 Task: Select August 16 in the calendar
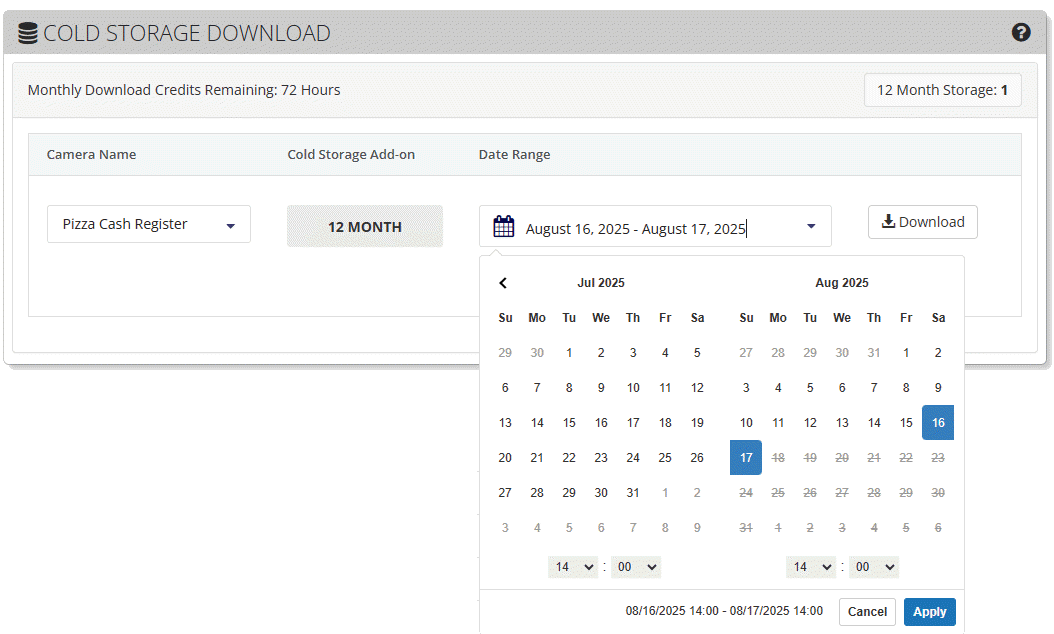pos(937,422)
